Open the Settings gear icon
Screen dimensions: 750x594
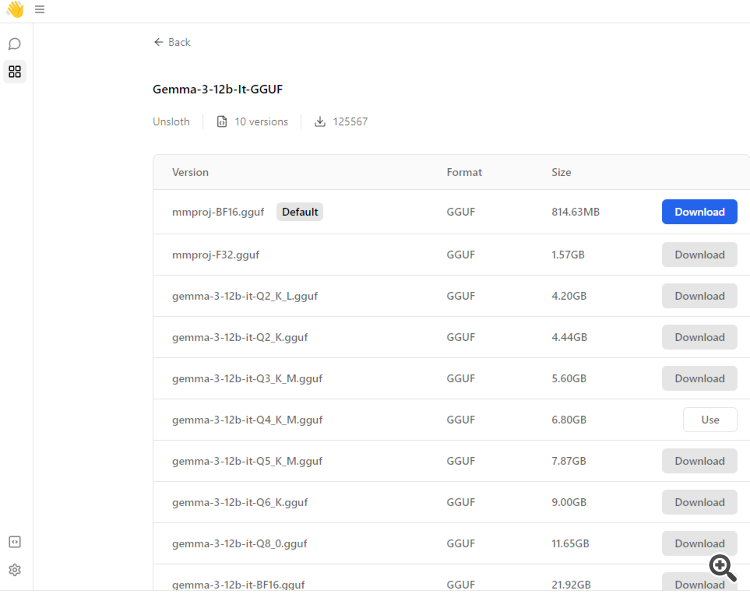tap(15, 570)
